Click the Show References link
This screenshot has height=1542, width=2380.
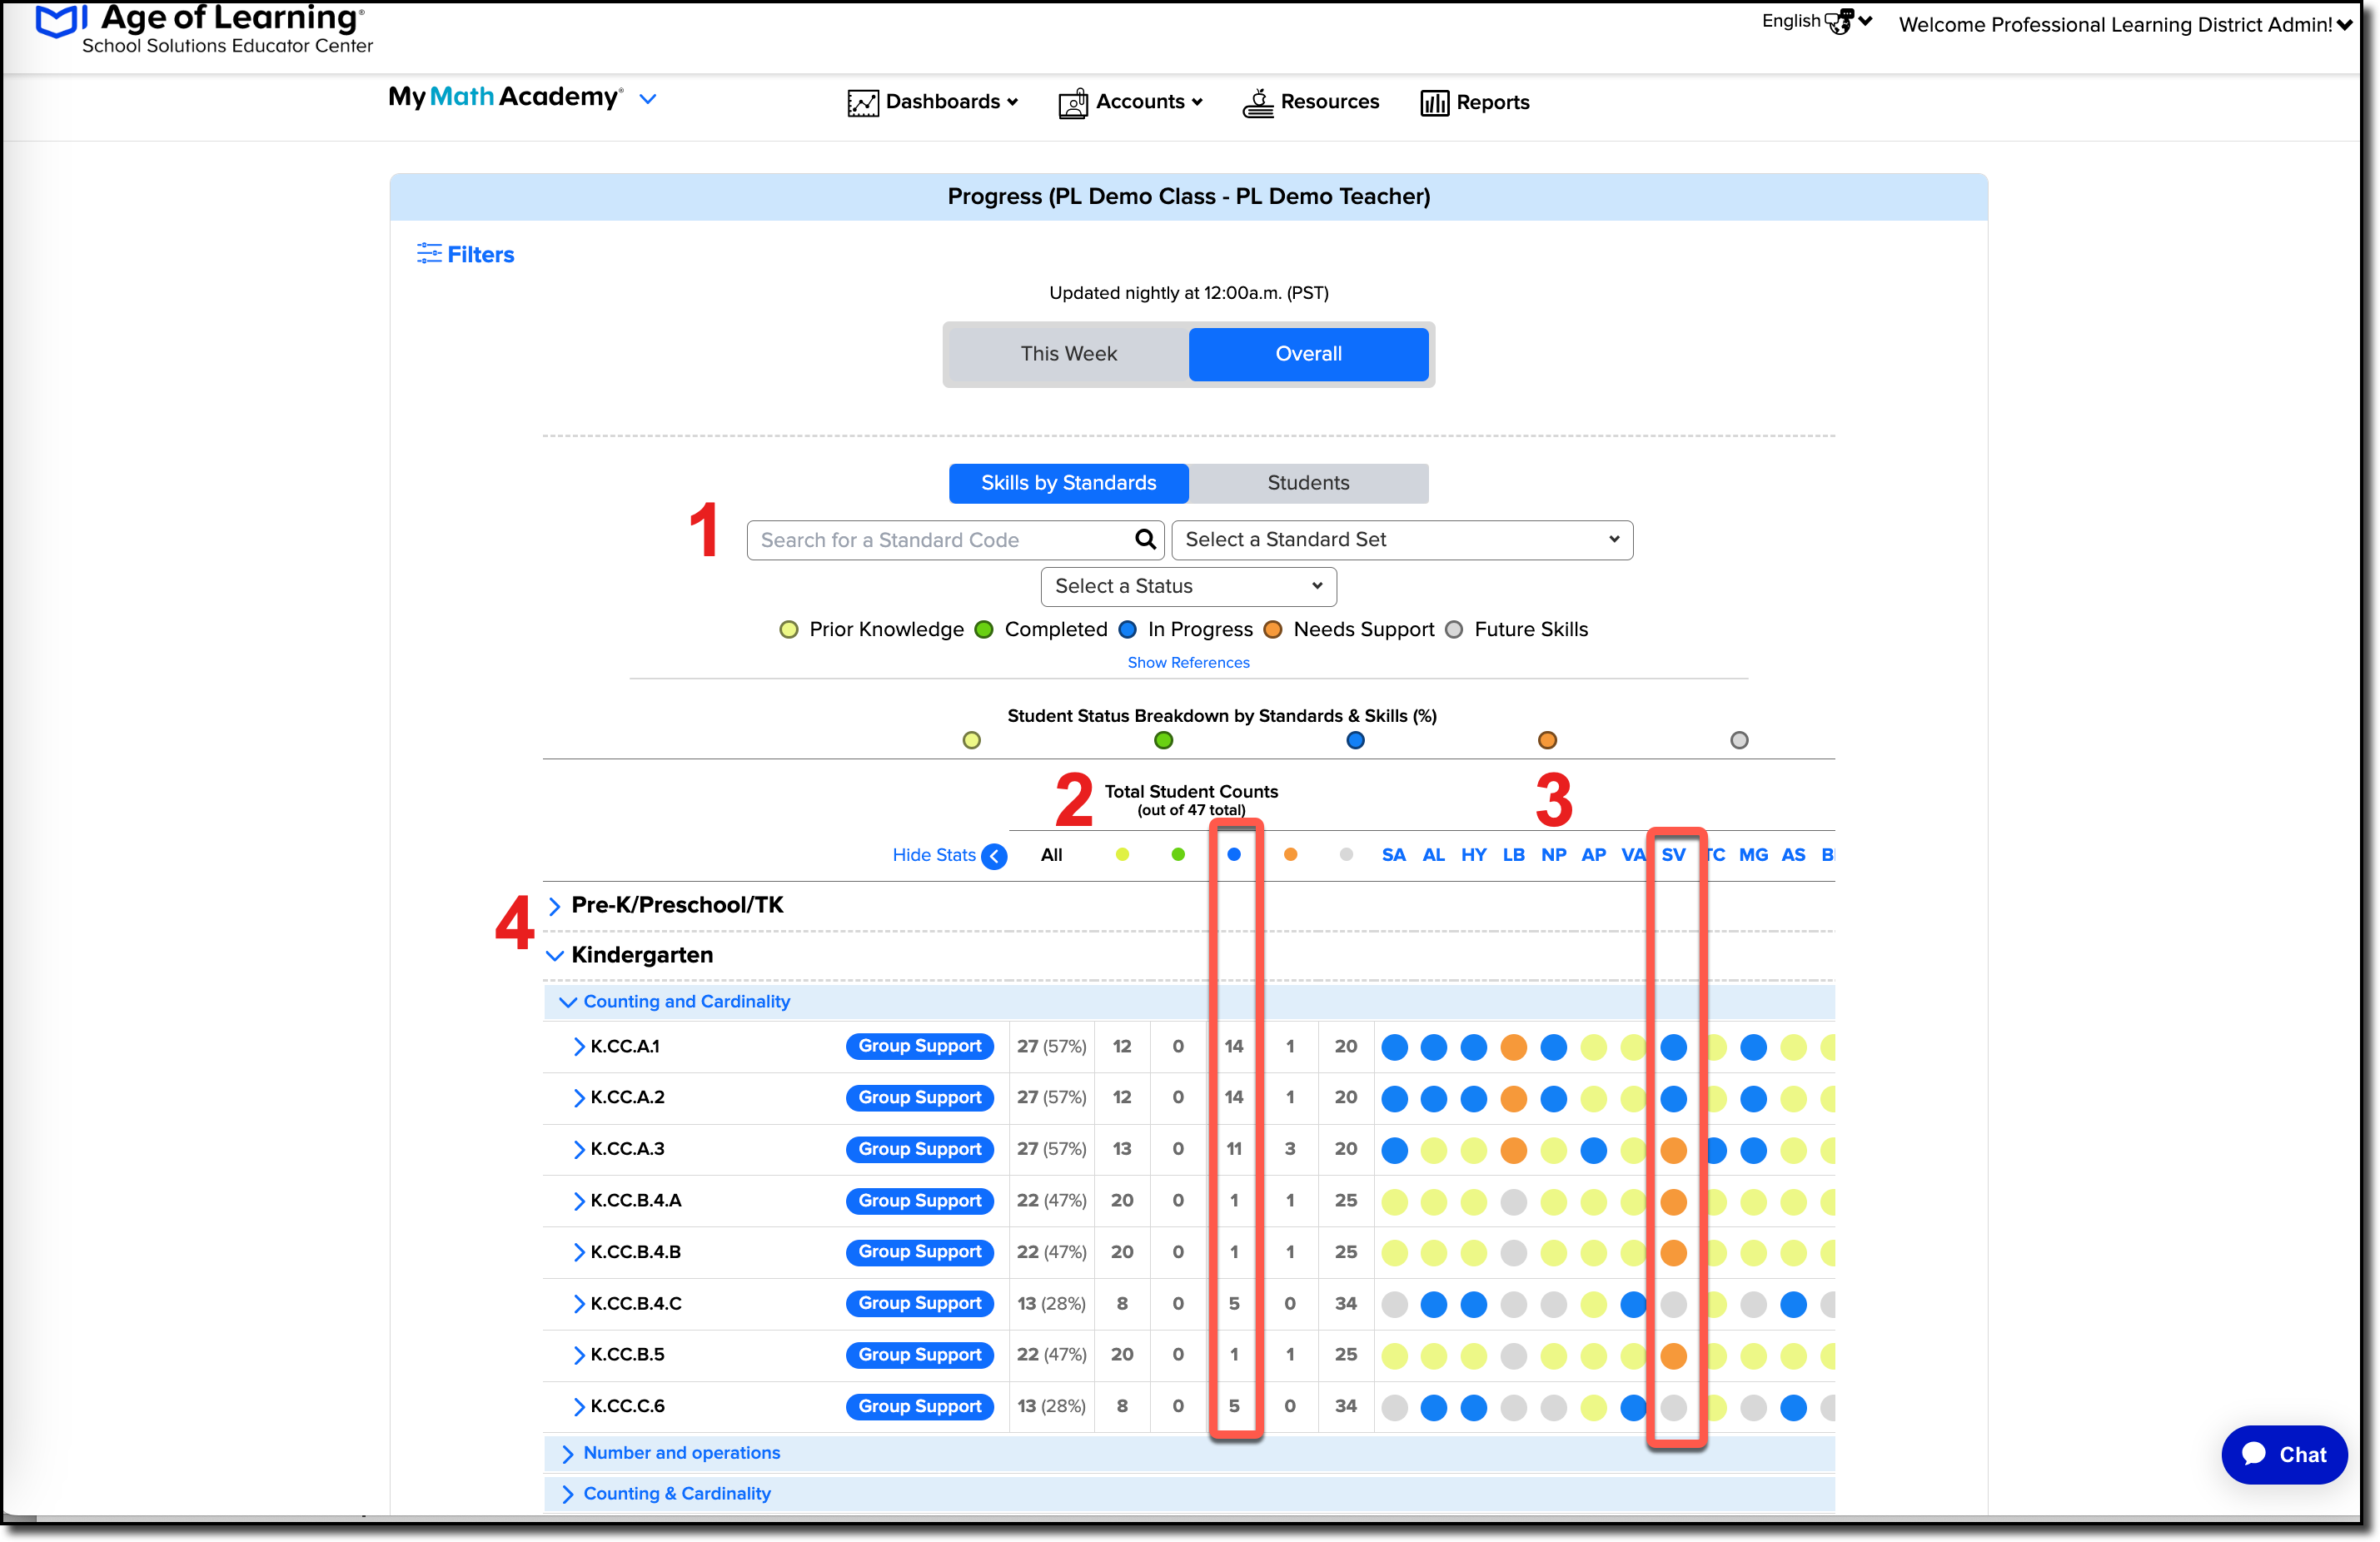click(x=1188, y=663)
